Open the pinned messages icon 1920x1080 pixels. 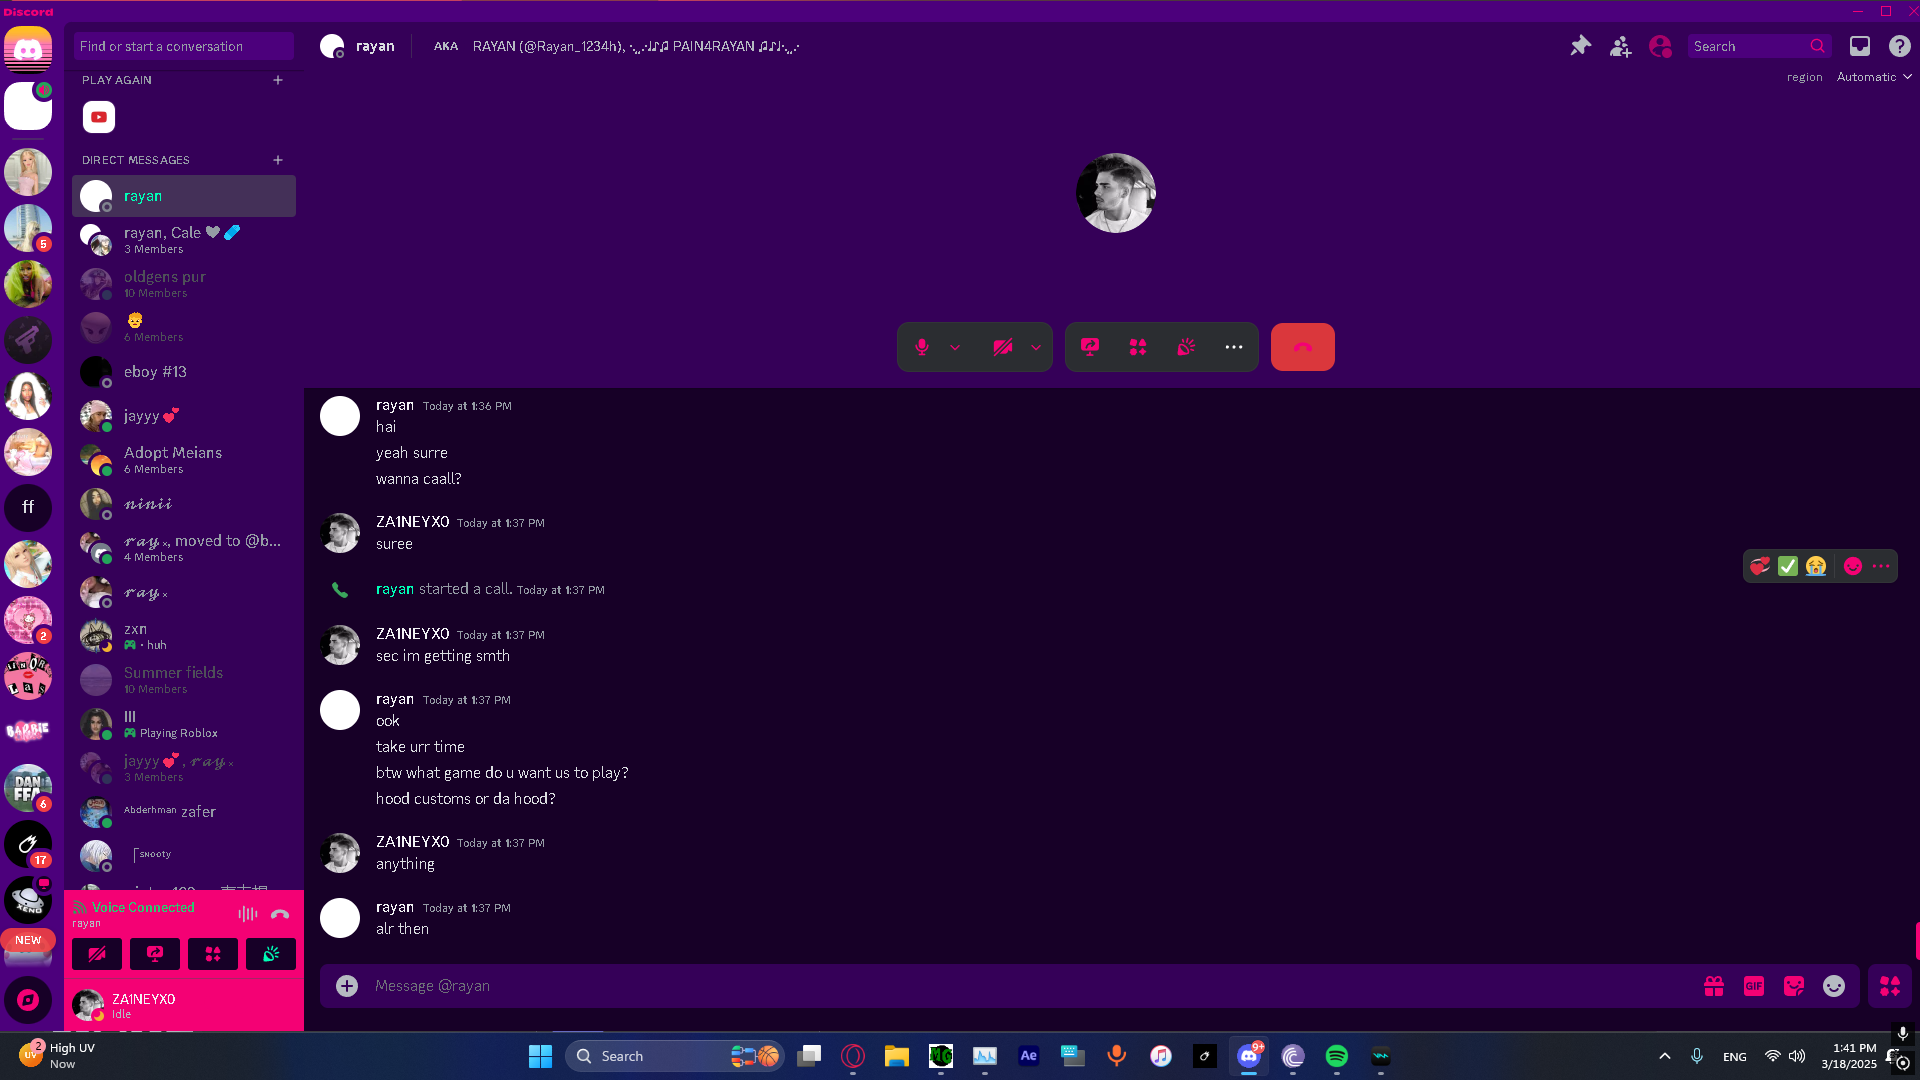pos(1580,46)
